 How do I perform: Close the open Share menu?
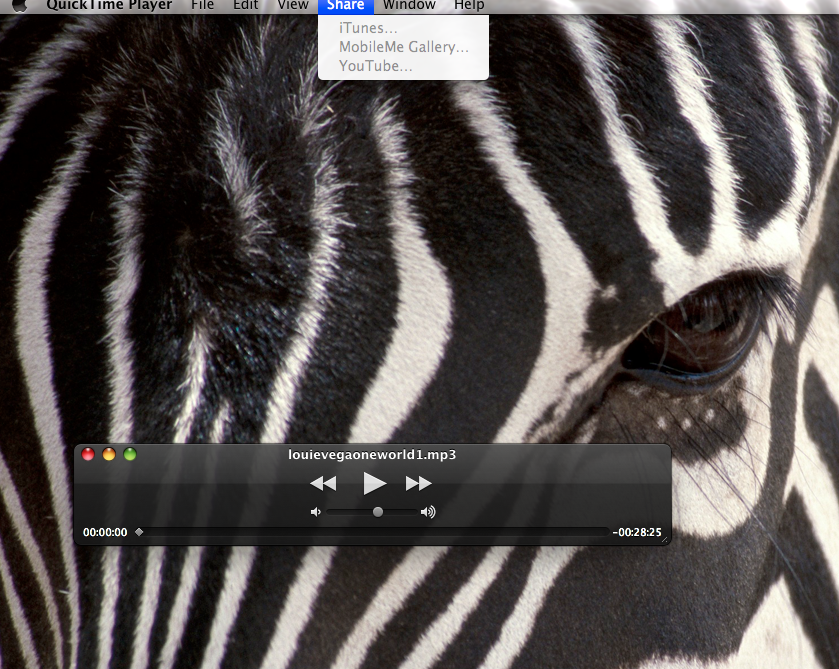pyautogui.click(x=345, y=5)
